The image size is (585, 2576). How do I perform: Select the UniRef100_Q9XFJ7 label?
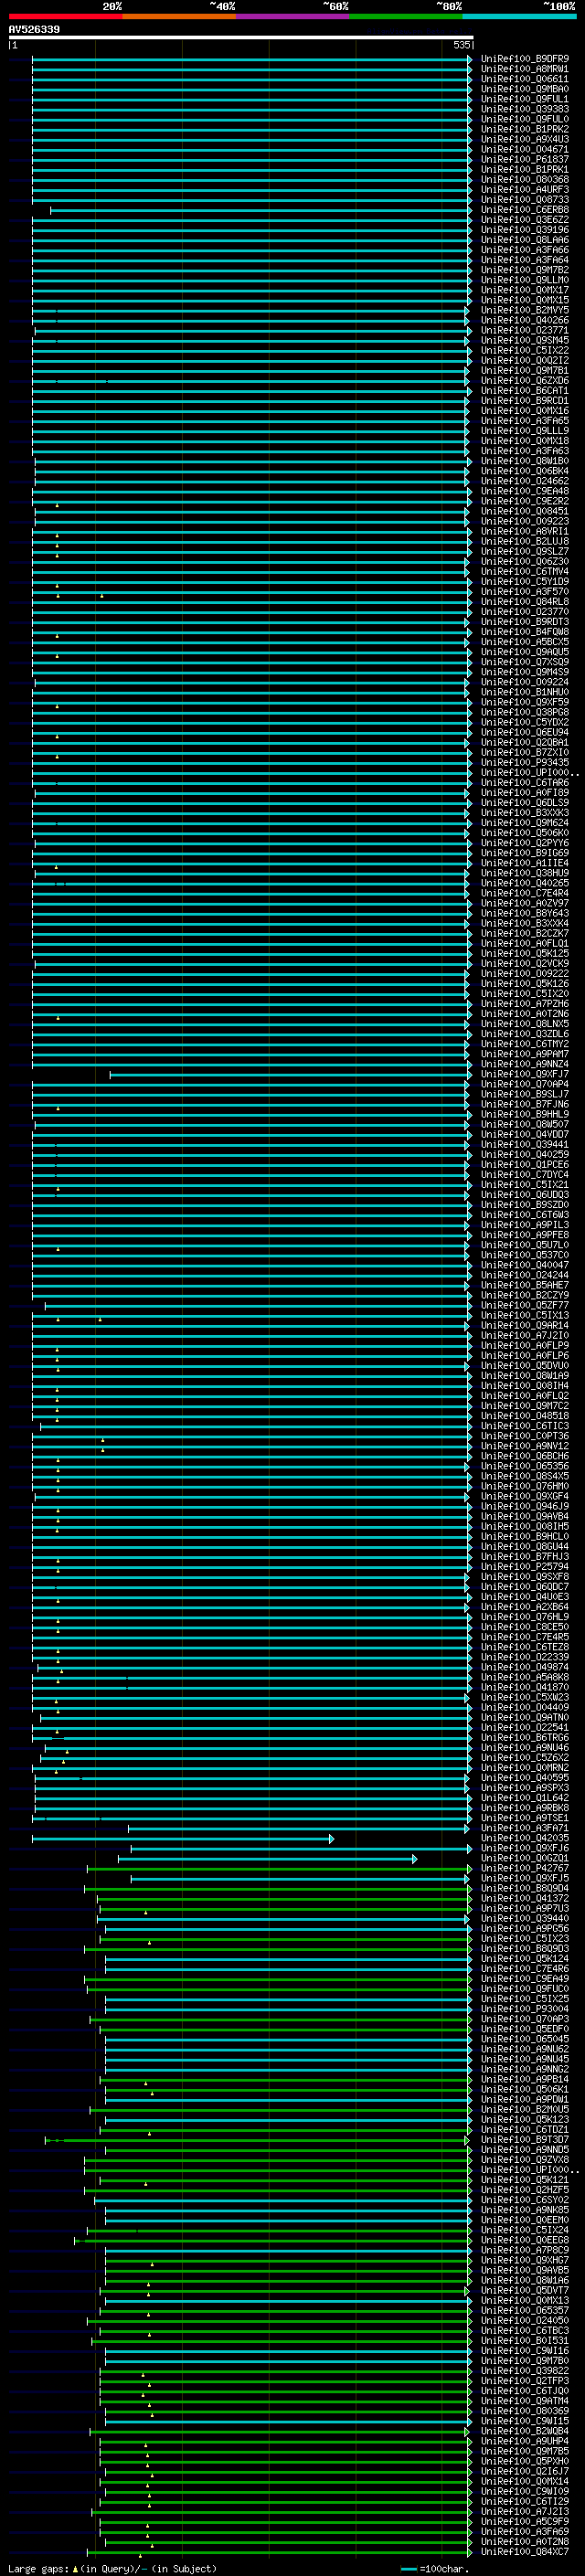(x=524, y=1074)
